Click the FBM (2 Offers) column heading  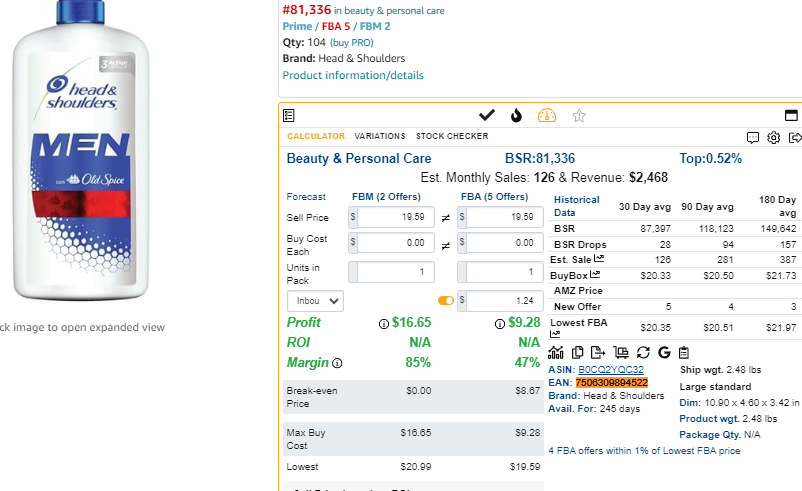(386, 197)
